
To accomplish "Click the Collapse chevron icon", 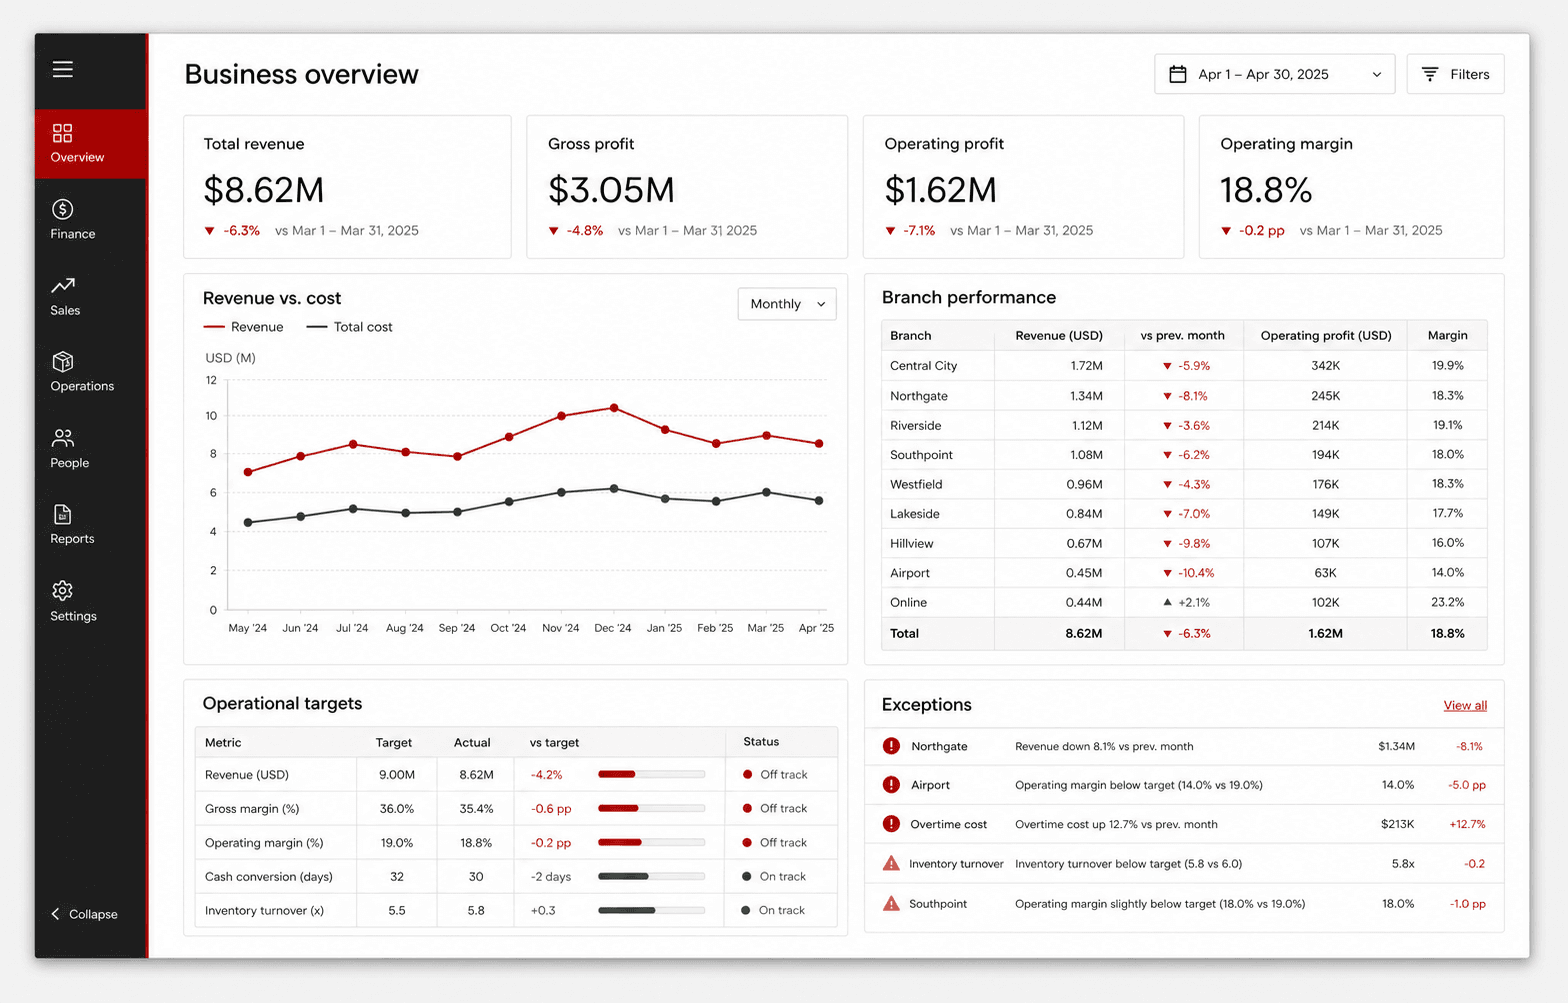I will [55, 914].
